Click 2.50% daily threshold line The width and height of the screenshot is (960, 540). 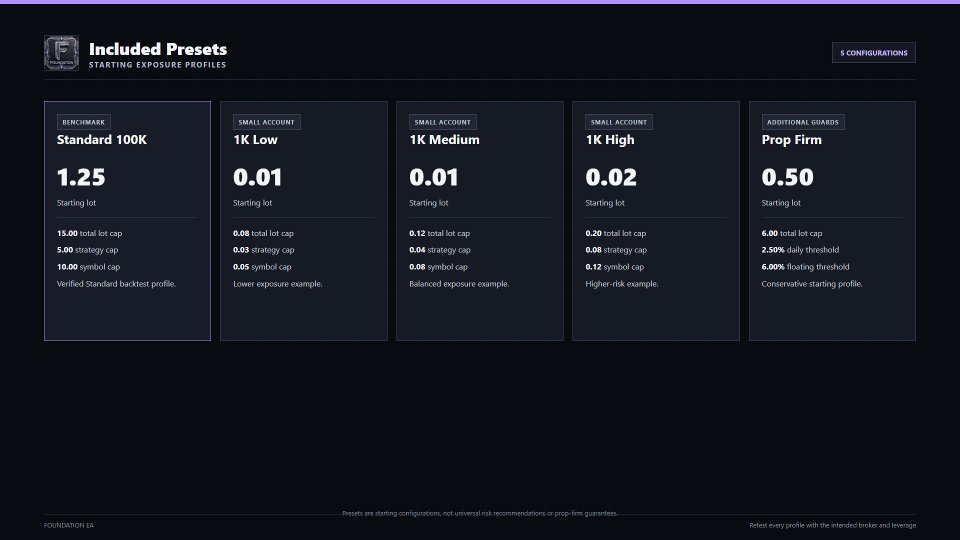(800, 250)
